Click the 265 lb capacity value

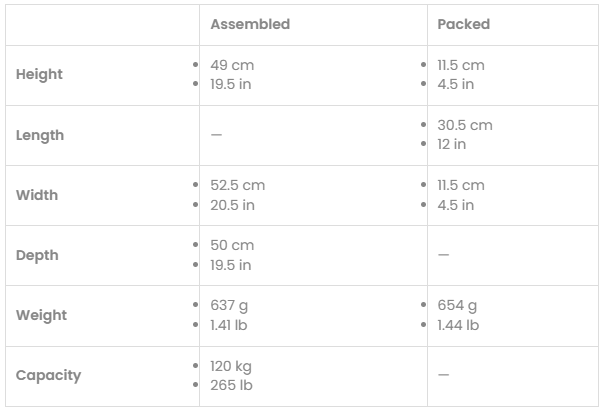pos(231,385)
